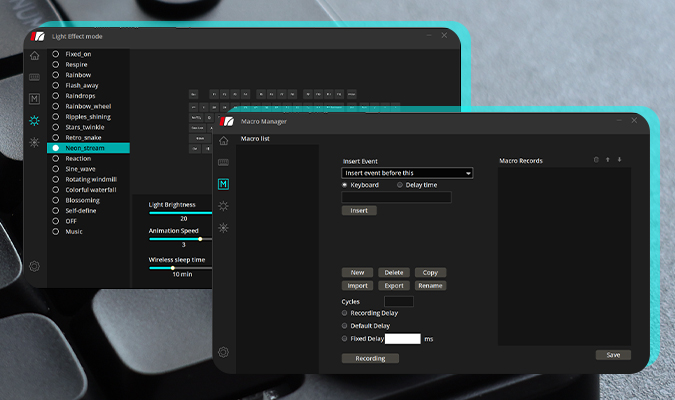Delete macro record with trash icon
675x400 pixels.
click(x=596, y=159)
